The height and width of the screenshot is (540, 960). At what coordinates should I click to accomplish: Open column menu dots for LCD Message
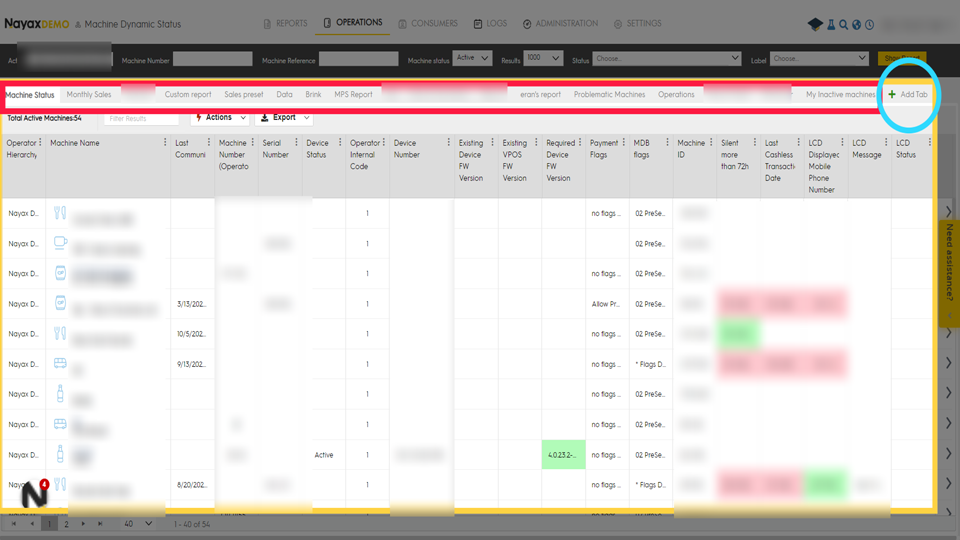[x=885, y=142]
